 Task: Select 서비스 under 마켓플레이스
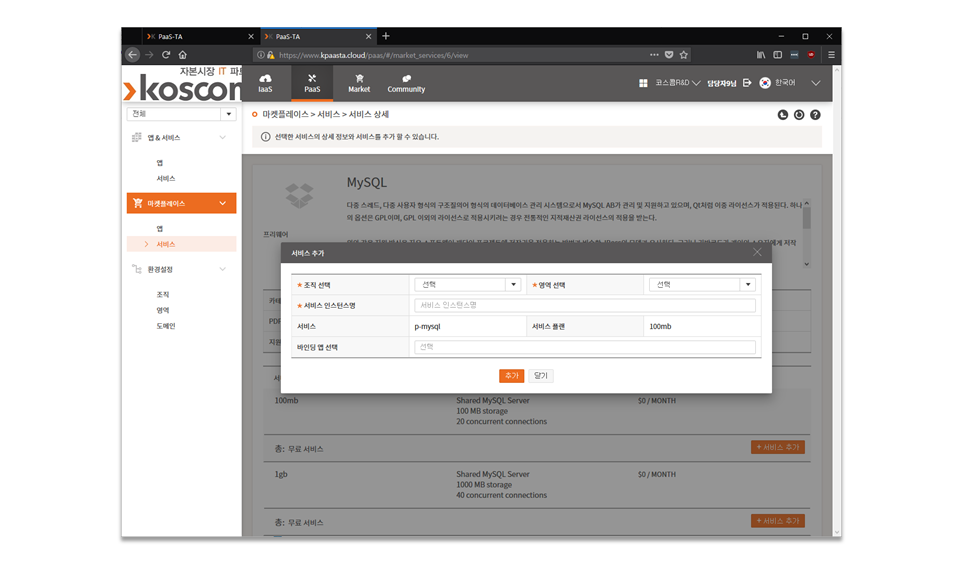(x=182, y=244)
